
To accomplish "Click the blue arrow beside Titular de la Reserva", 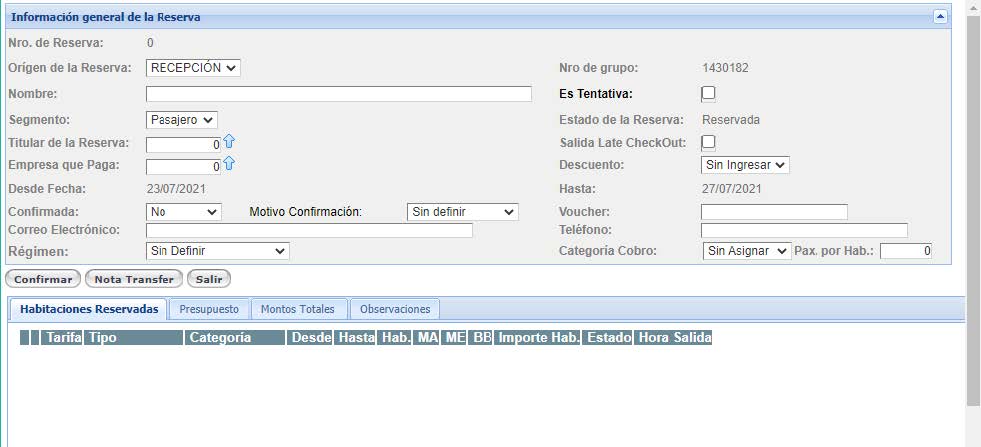I will pyautogui.click(x=229, y=142).
